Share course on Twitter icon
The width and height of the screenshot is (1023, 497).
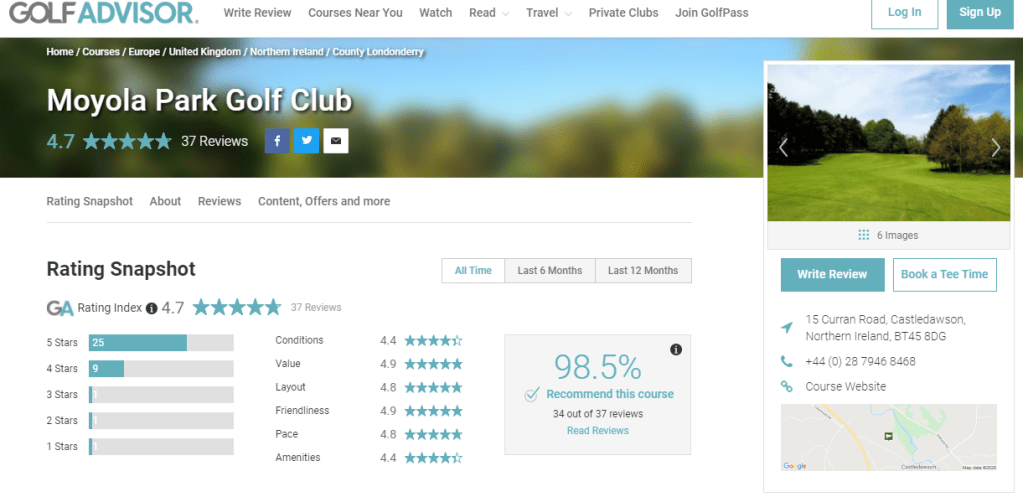click(x=307, y=140)
